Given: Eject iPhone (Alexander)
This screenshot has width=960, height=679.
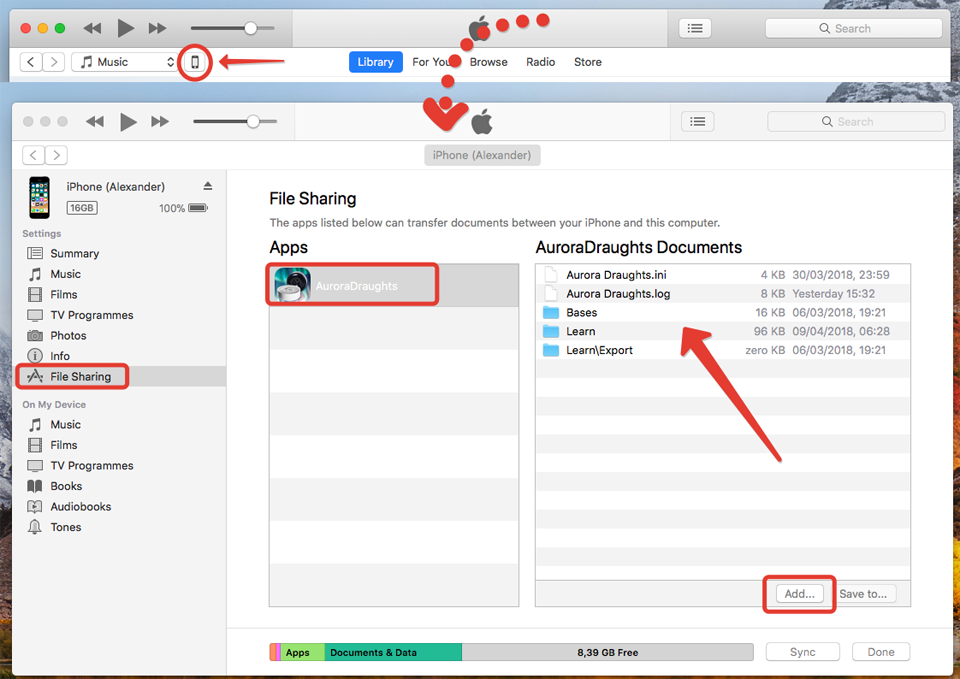Looking at the screenshot, I should 208,186.
